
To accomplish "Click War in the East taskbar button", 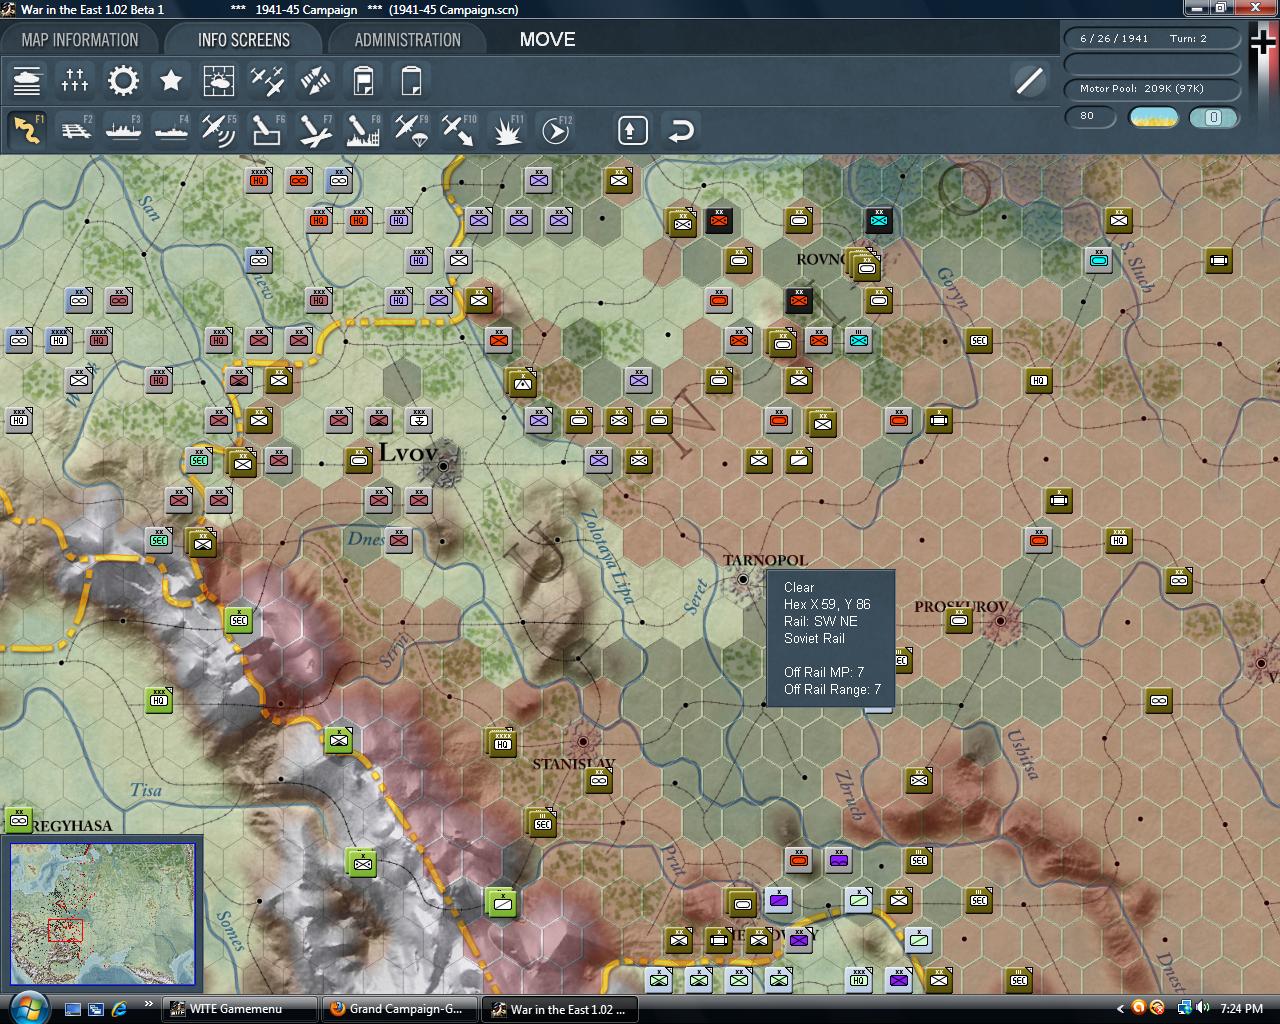I will tap(560, 1009).
